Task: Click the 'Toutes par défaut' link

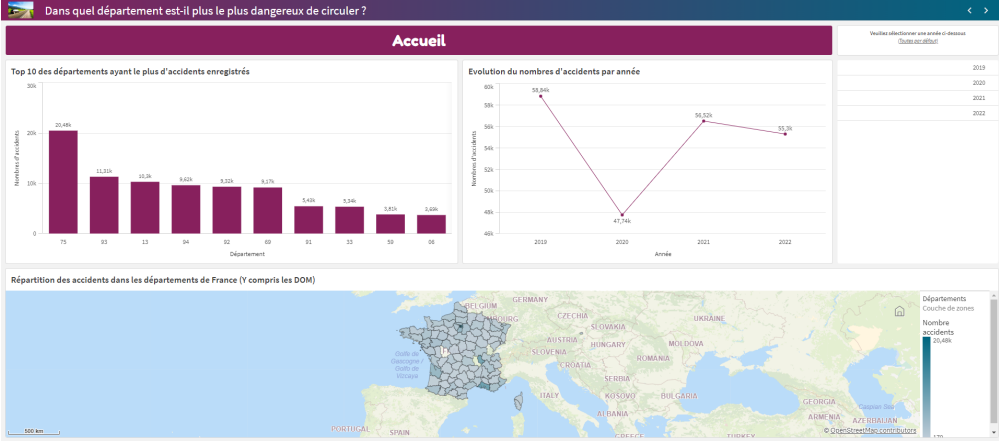Action: (x=917, y=41)
